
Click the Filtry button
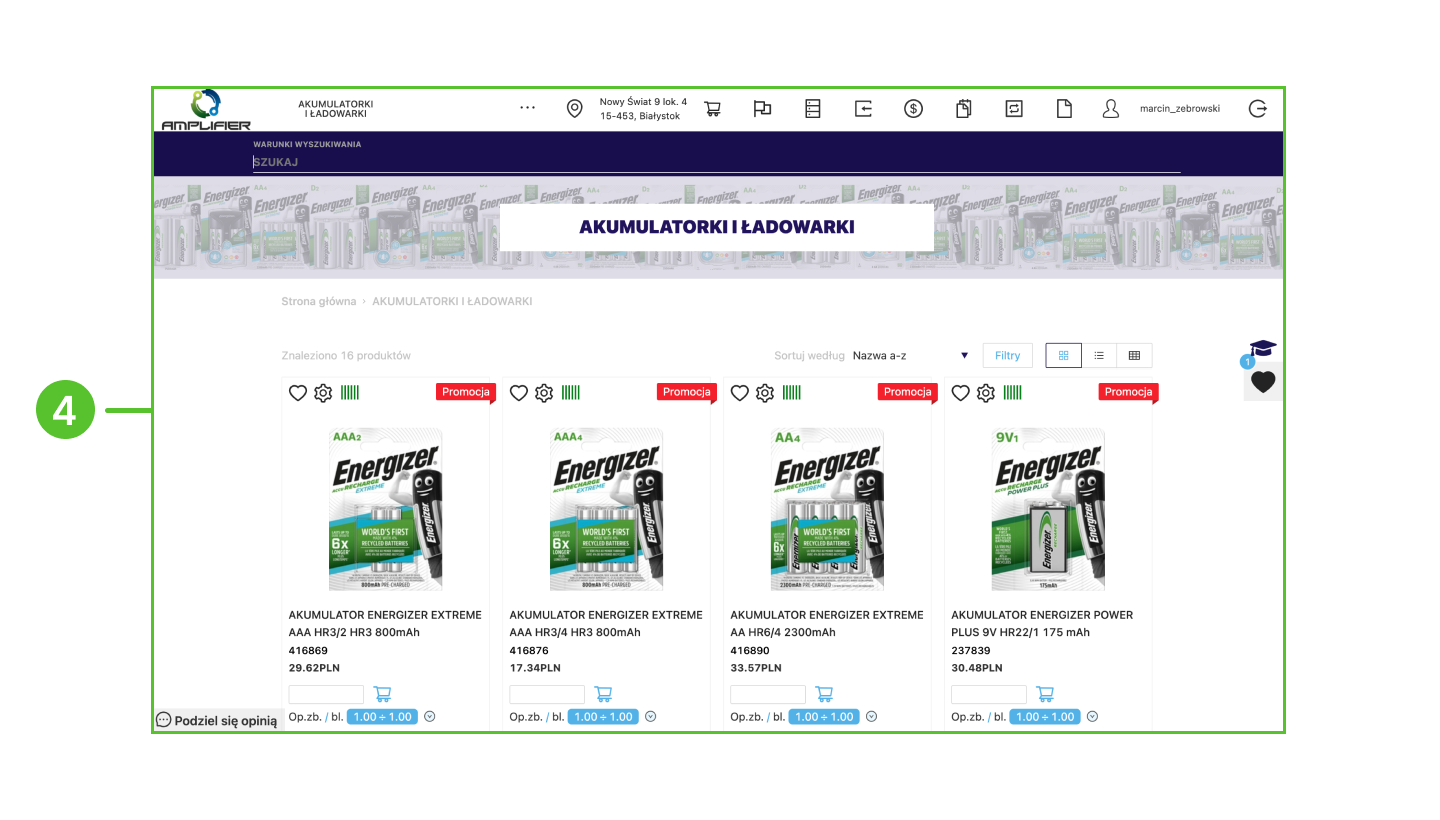click(1008, 355)
